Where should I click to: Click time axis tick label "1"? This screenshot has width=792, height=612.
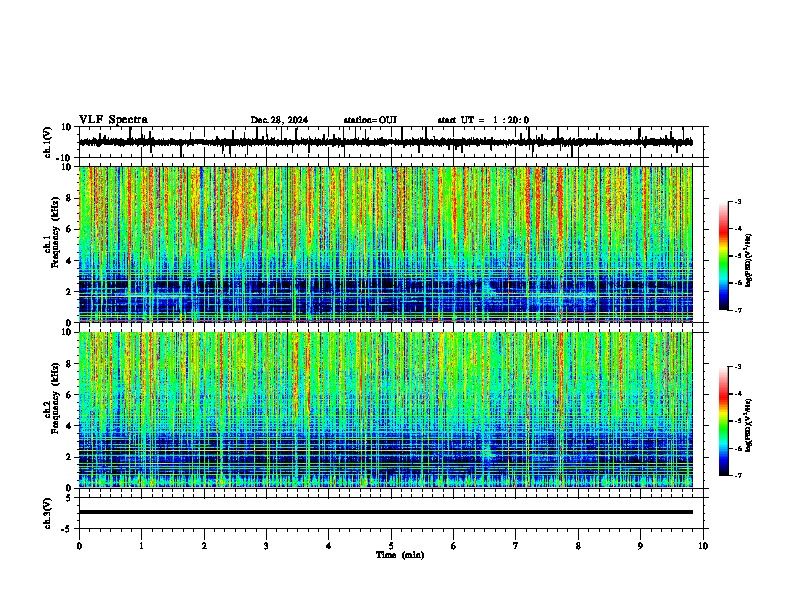142,546
